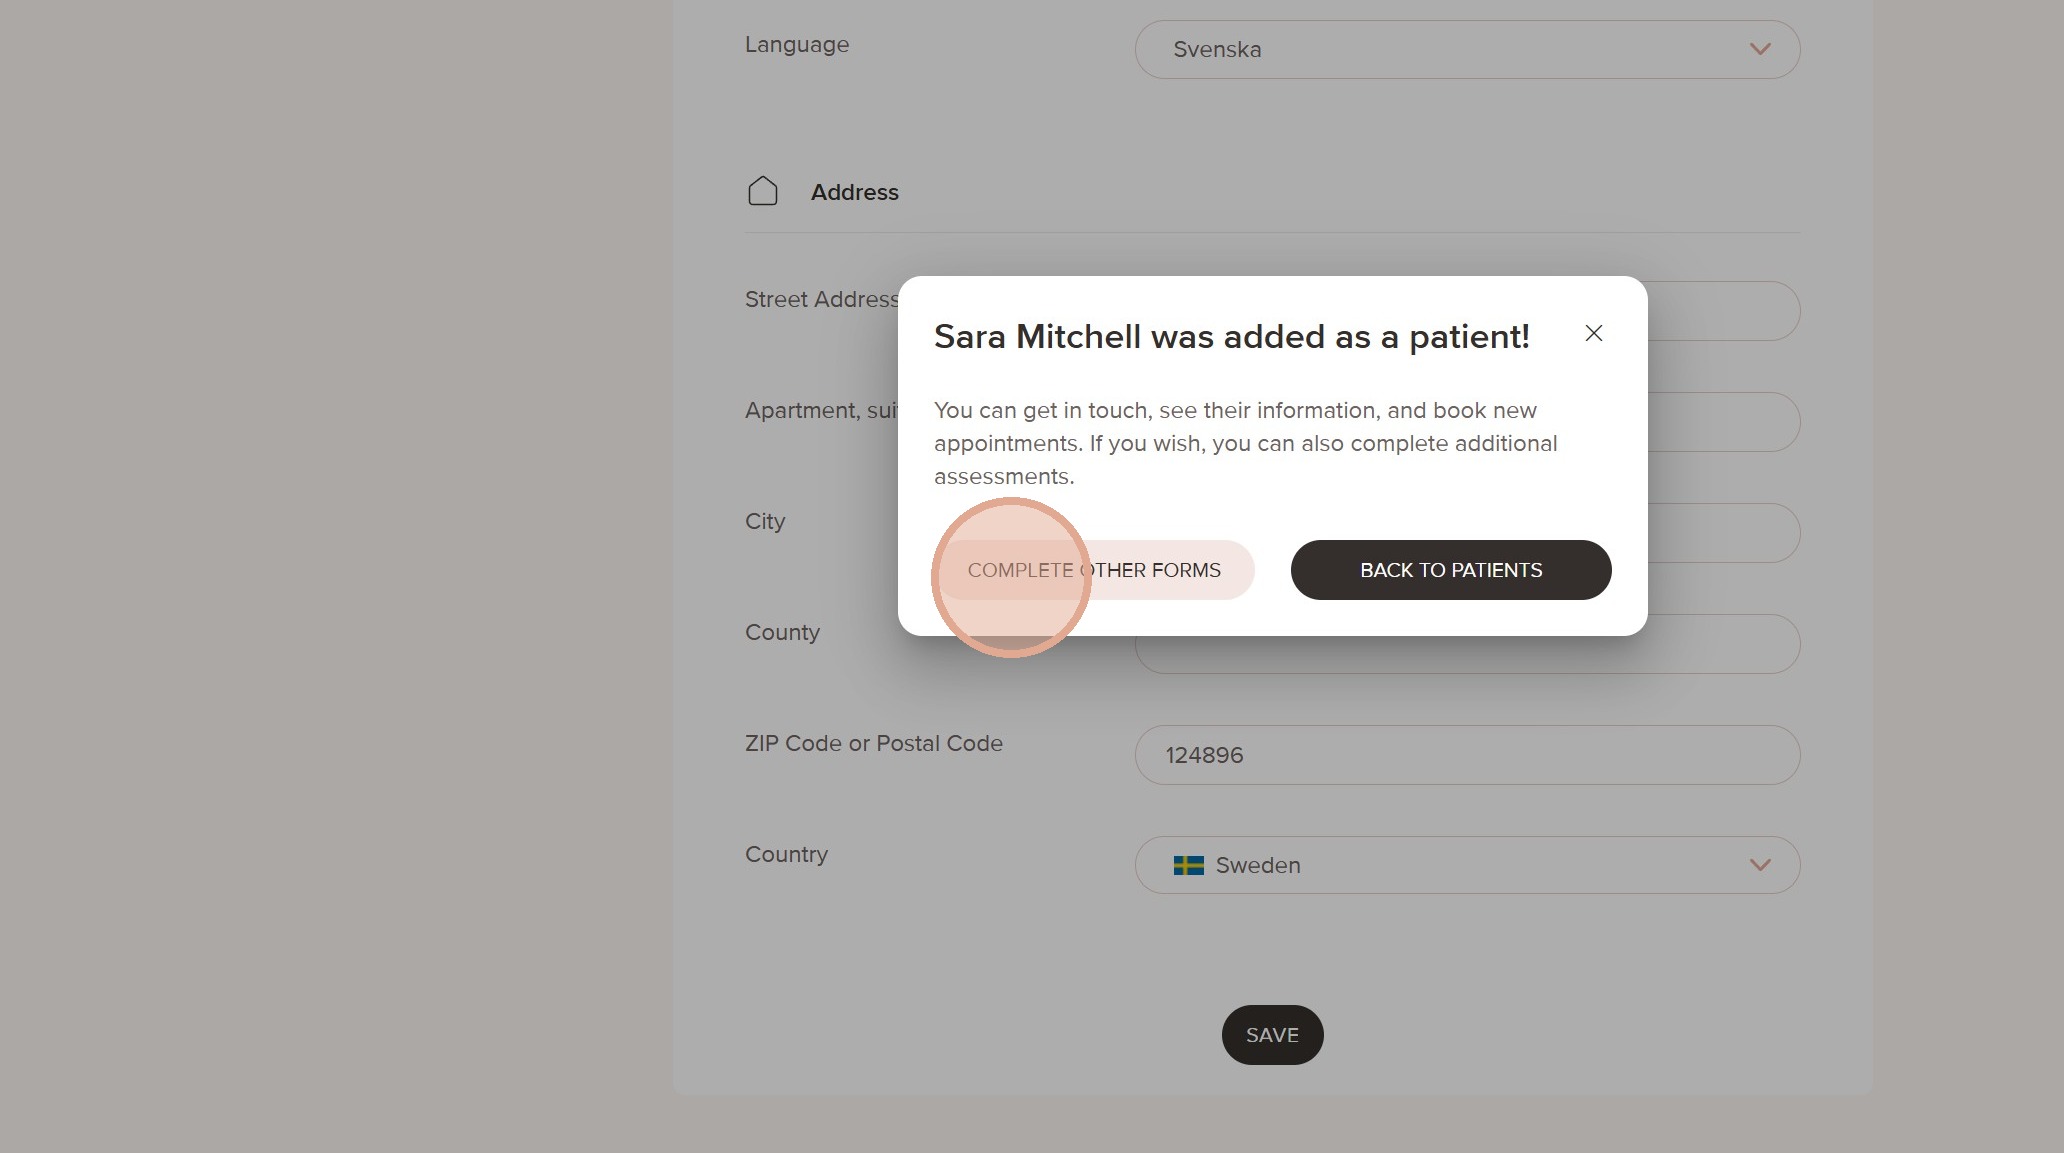Open the Country dropdown showing Sweden
Image resolution: width=2064 pixels, height=1153 pixels.
click(1466, 865)
